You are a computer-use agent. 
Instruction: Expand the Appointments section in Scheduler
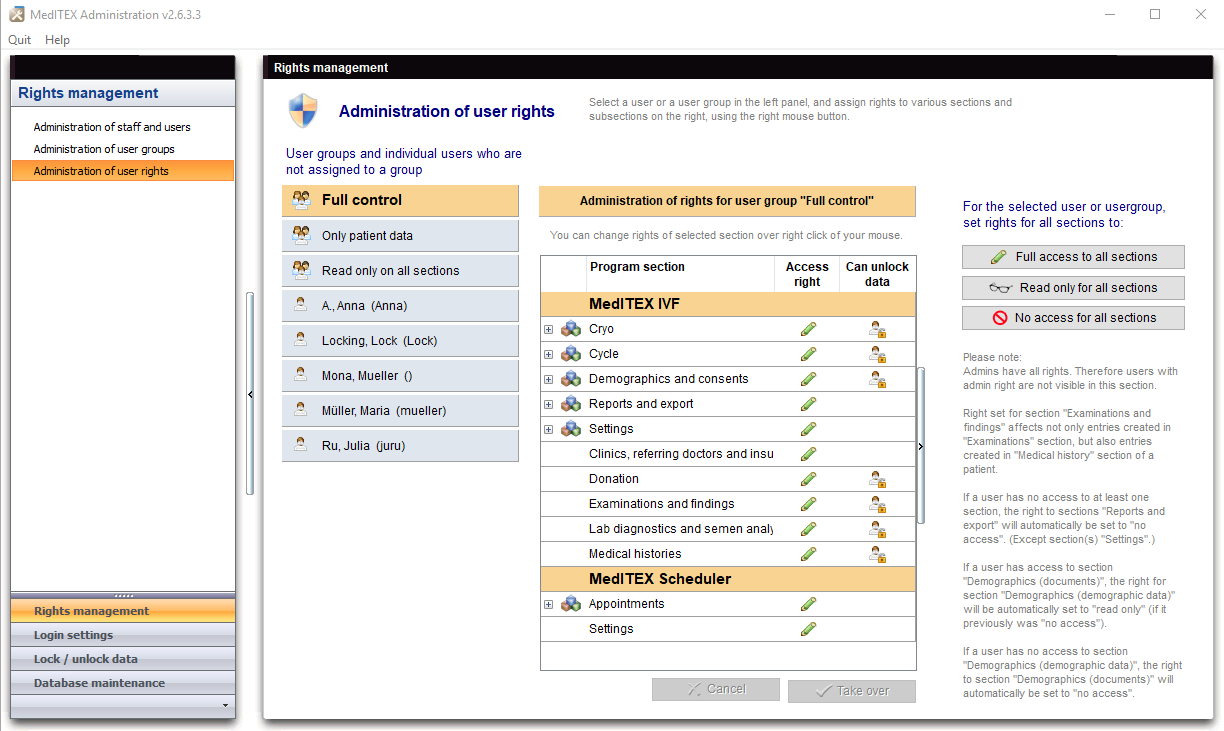pyautogui.click(x=548, y=604)
